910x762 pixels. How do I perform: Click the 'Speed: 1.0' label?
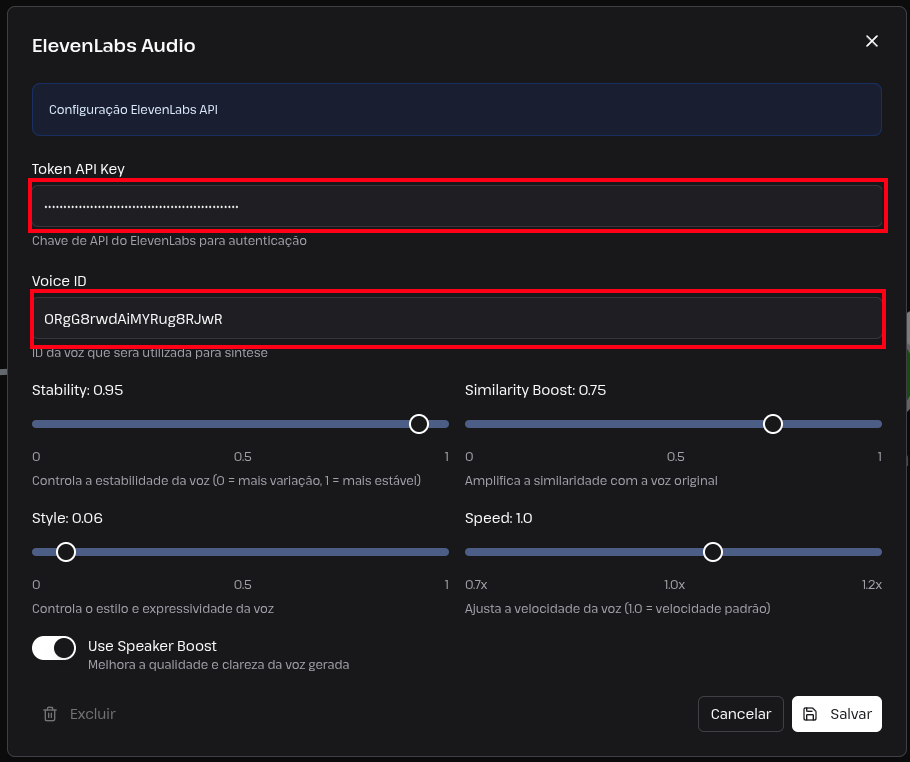(x=499, y=518)
